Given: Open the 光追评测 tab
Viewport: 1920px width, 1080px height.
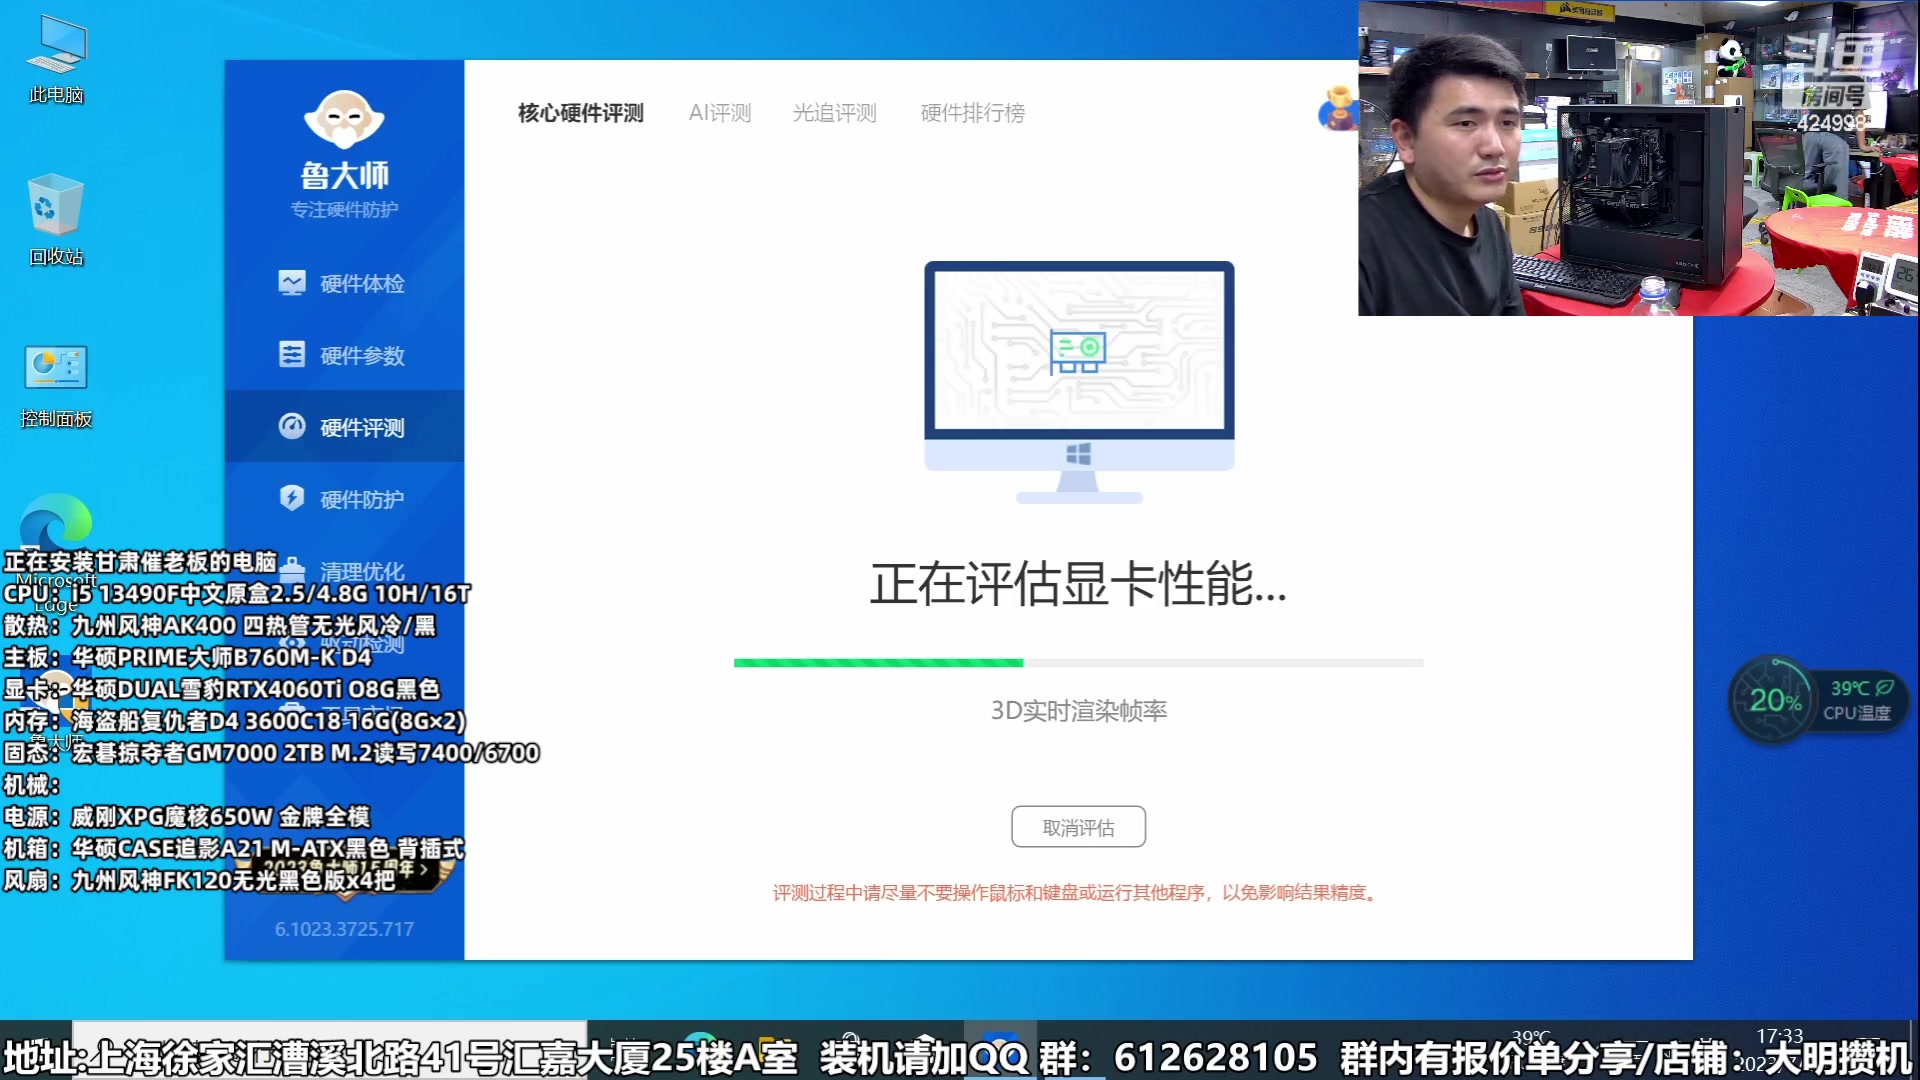Looking at the screenshot, I should pyautogui.click(x=835, y=113).
